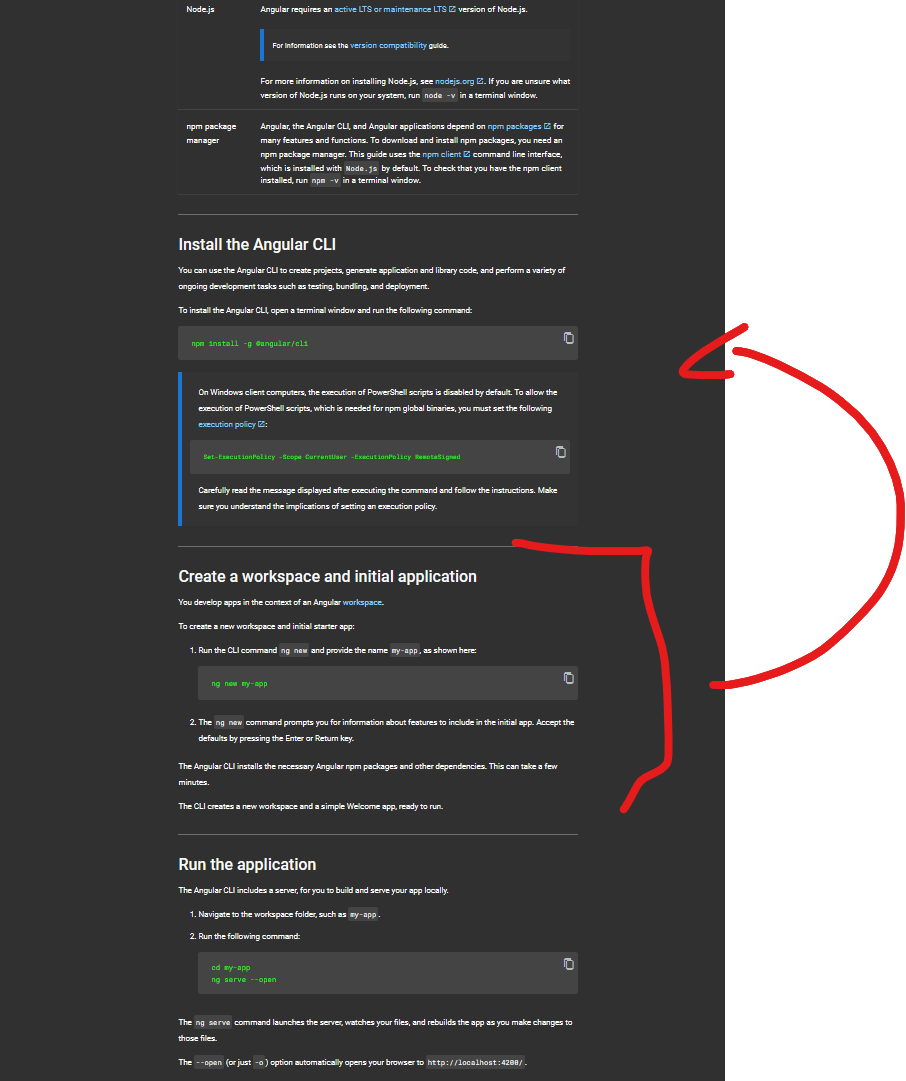Click the ng new my-app code text
906x1081 pixels.
[x=239, y=684]
